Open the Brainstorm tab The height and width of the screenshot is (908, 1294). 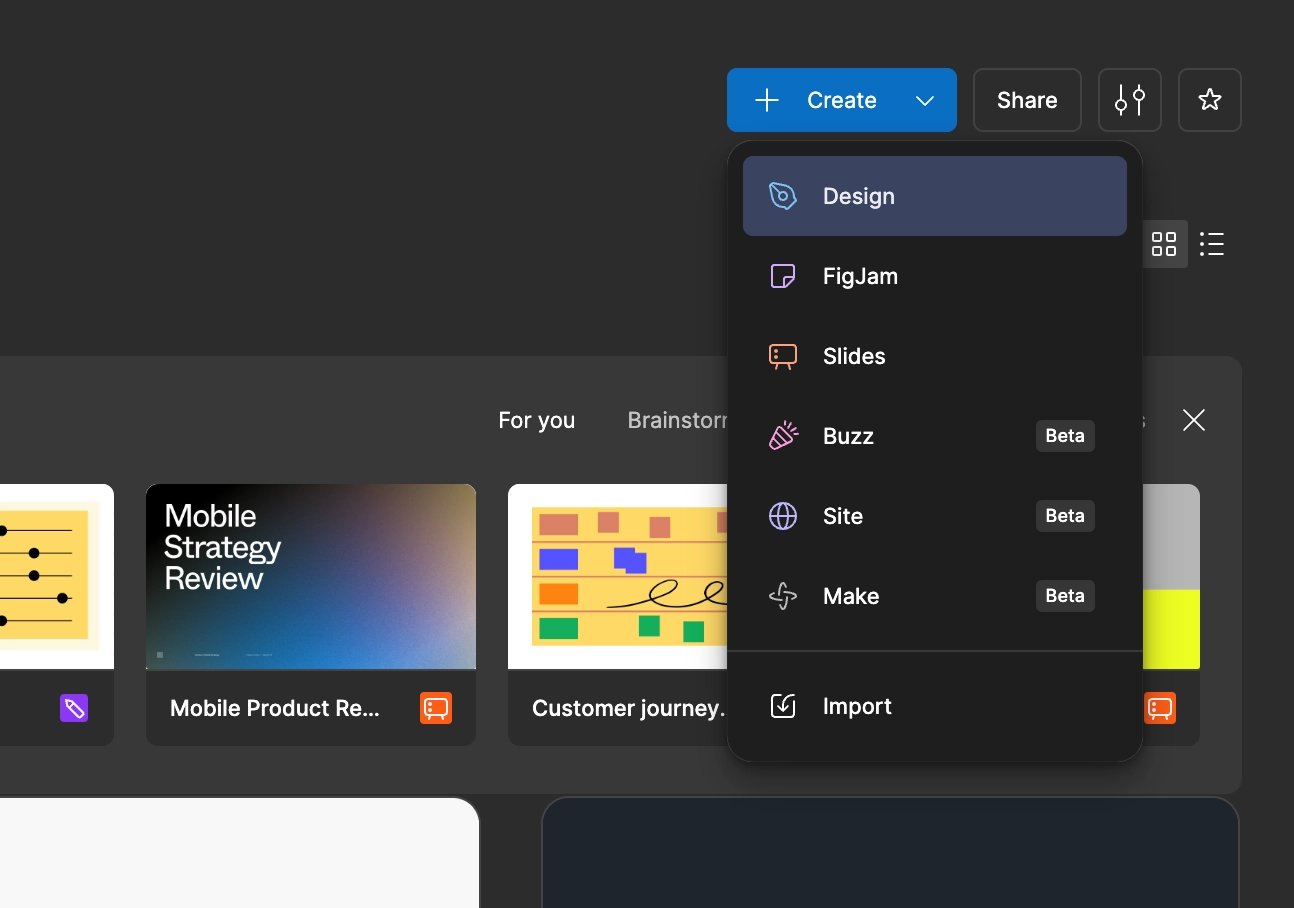click(678, 420)
